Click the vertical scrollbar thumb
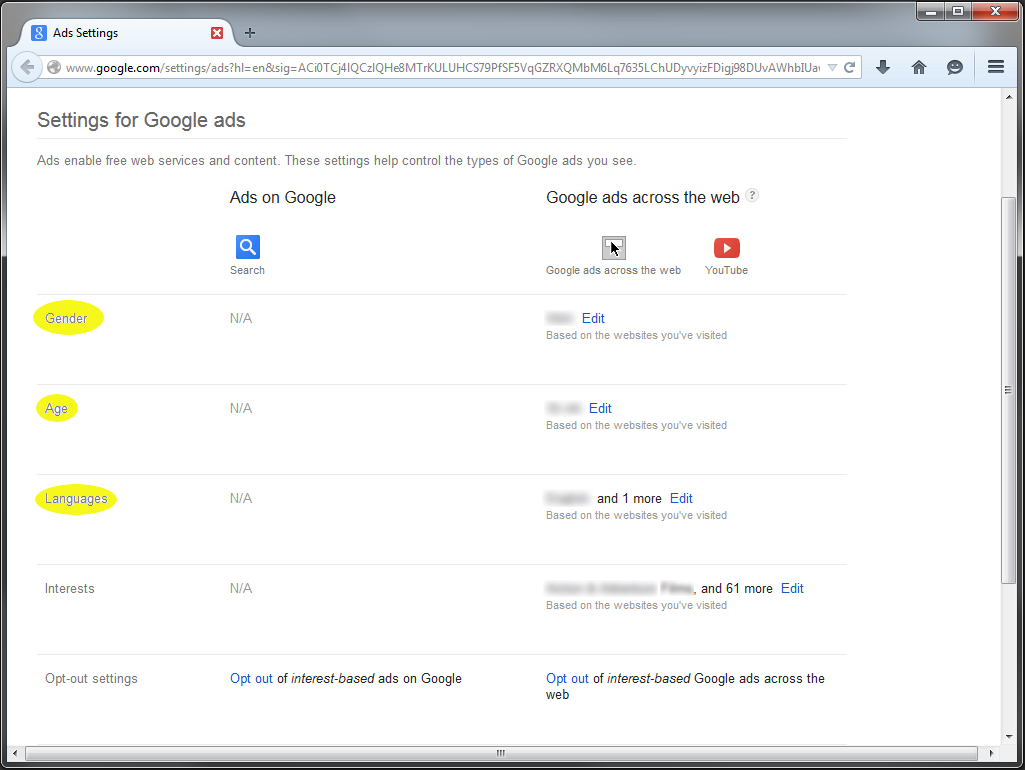This screenshot has width=1025, height=770. click(x=1009, y=390)
